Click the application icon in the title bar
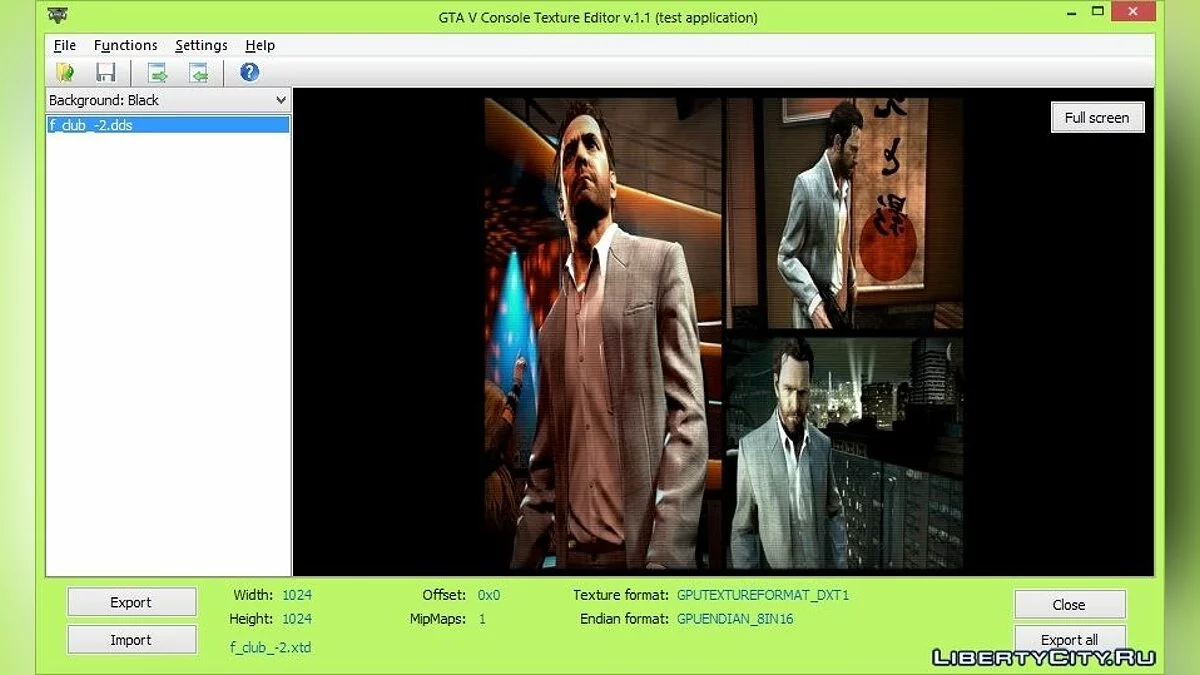This screenshot has width=1200, height=675. tap(58, 16)
